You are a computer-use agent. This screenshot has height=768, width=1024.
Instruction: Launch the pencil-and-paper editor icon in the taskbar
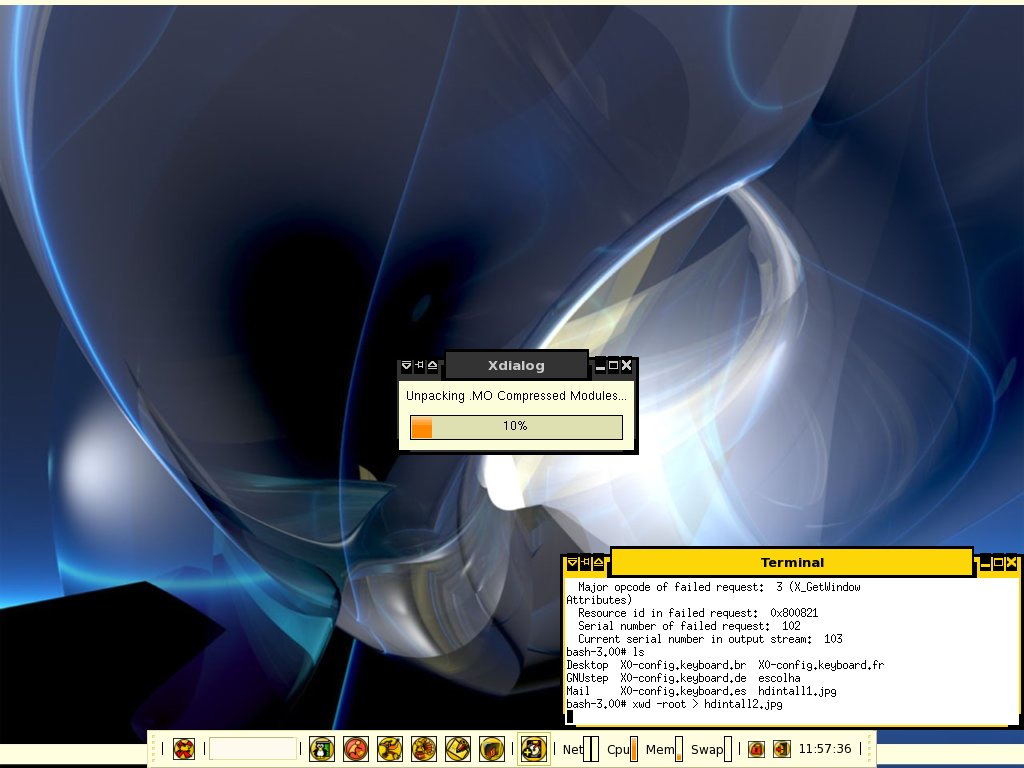458,748
